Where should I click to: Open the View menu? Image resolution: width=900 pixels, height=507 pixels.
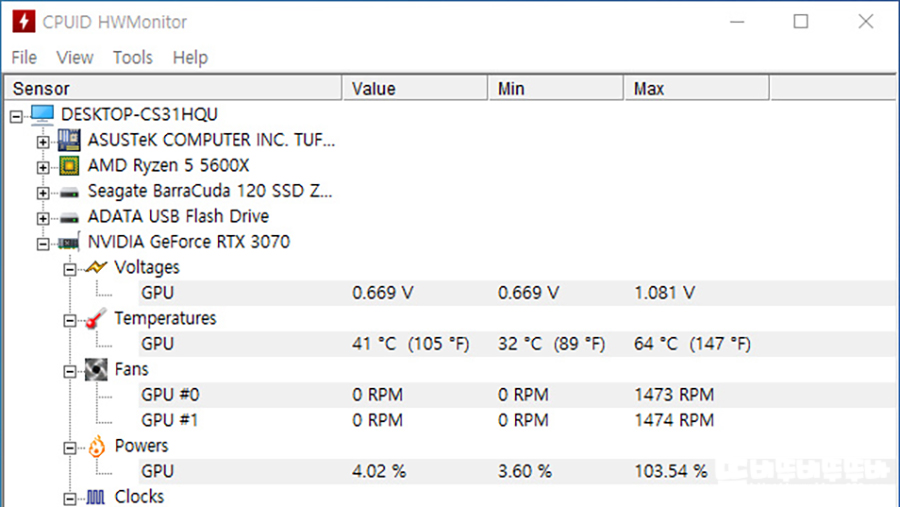tap(75, 57)
